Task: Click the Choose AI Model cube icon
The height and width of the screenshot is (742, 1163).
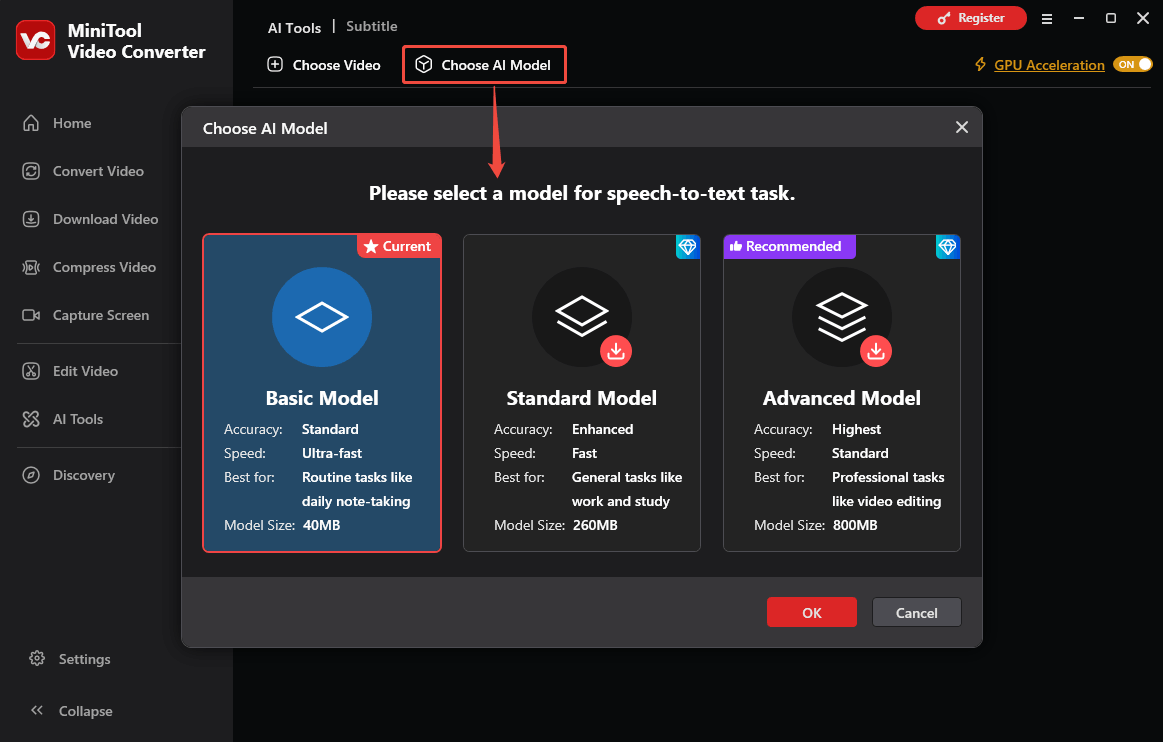Action: click(x=424, y=65)
